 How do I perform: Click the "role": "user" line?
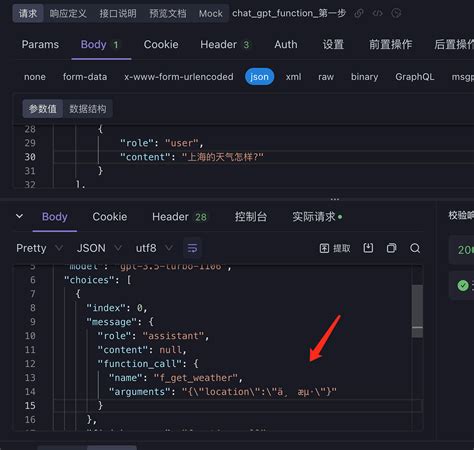pos(161,143)
